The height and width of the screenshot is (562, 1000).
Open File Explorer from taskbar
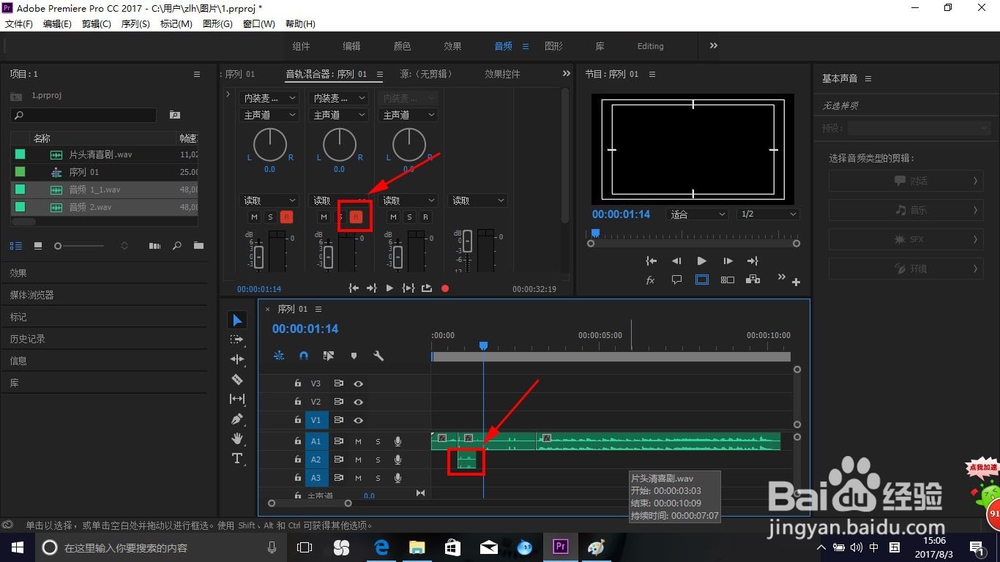[x=417, y=547]
